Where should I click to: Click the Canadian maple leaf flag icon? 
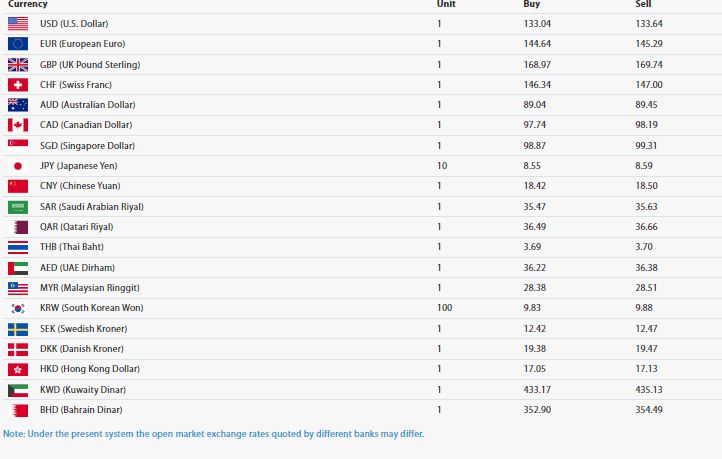[18, 125]
